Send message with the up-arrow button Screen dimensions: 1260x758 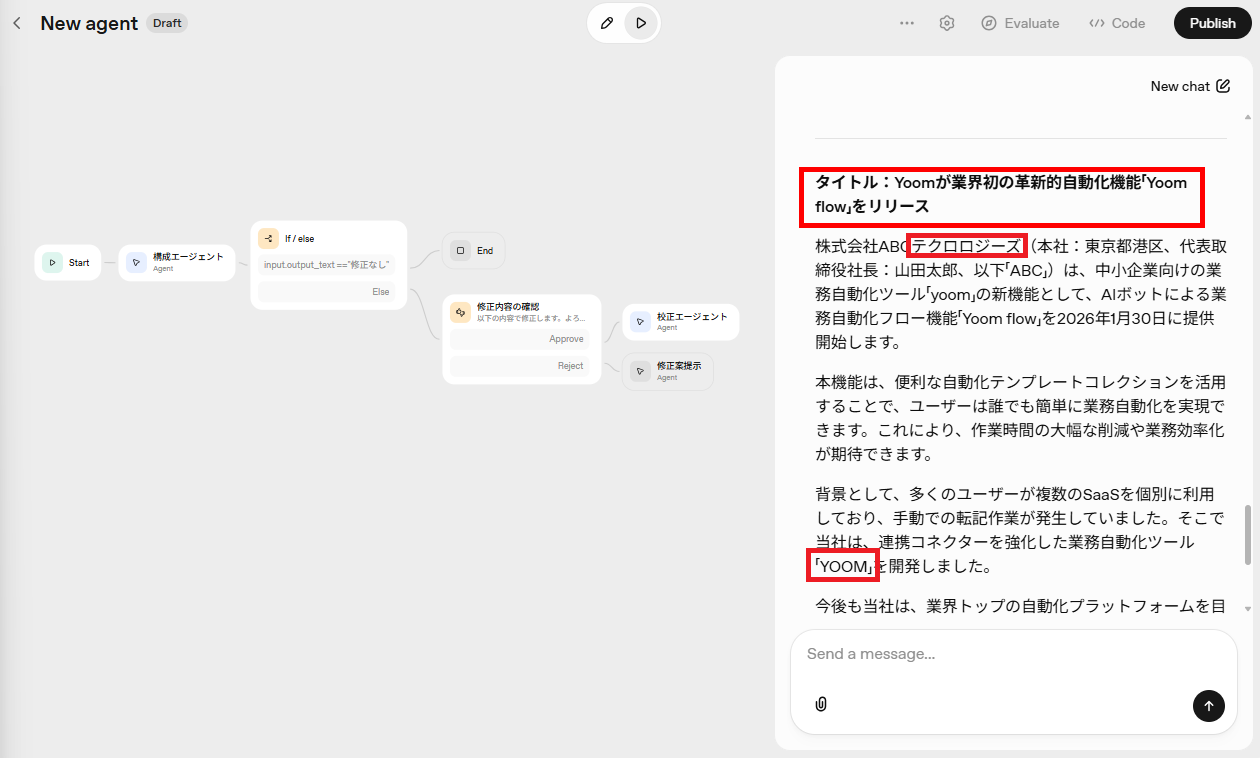click(1208, 706)
